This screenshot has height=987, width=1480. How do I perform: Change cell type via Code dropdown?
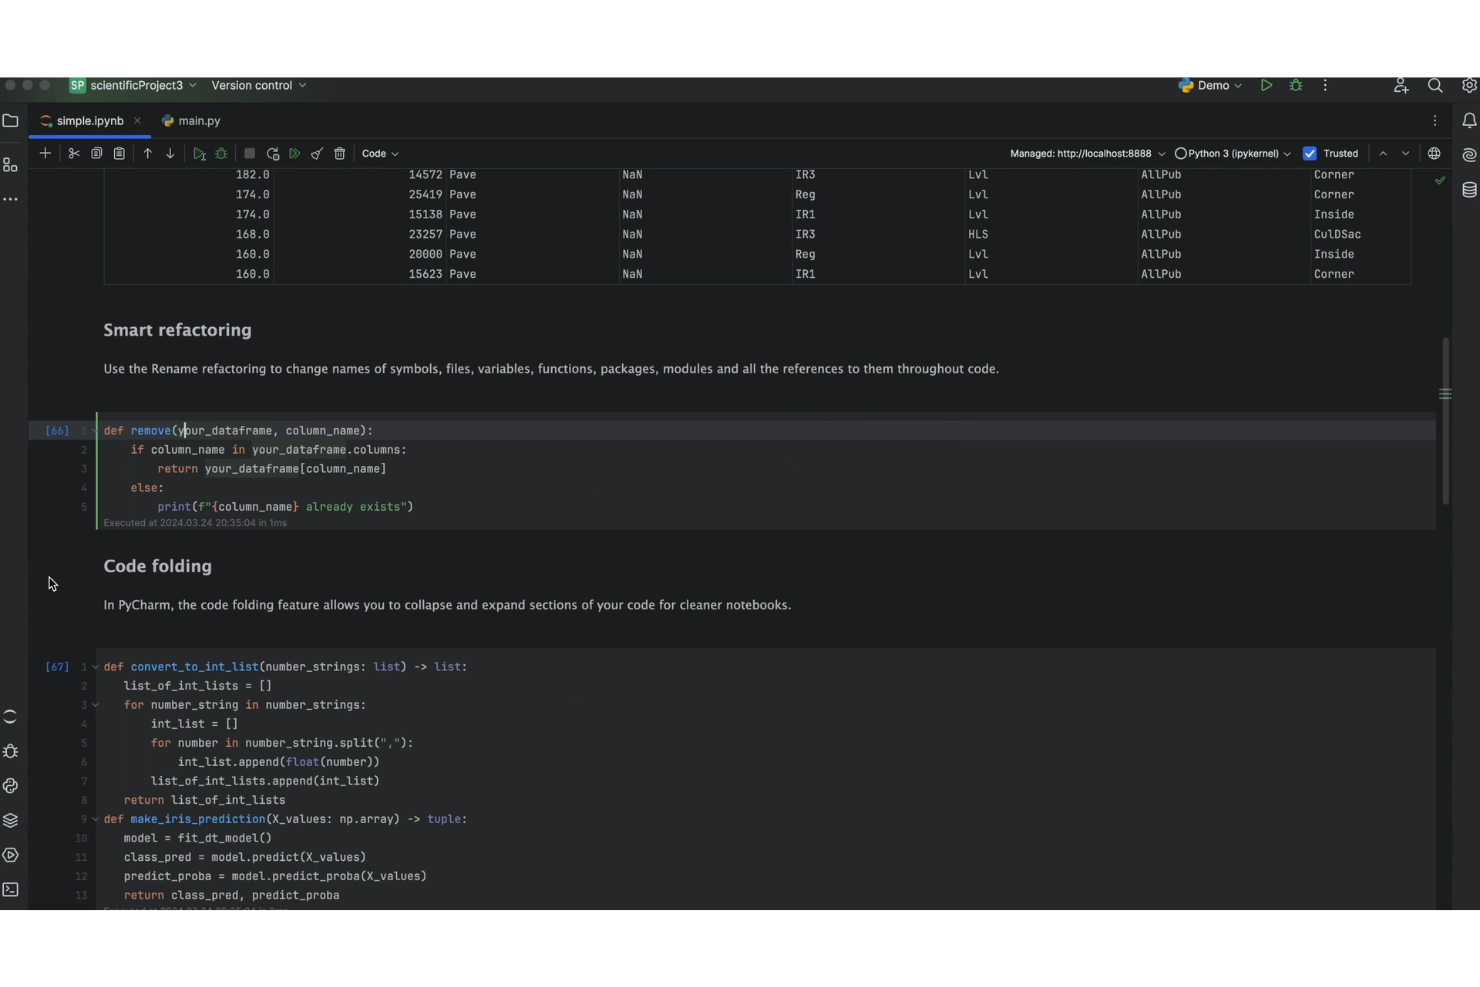[x=380, y=154]
